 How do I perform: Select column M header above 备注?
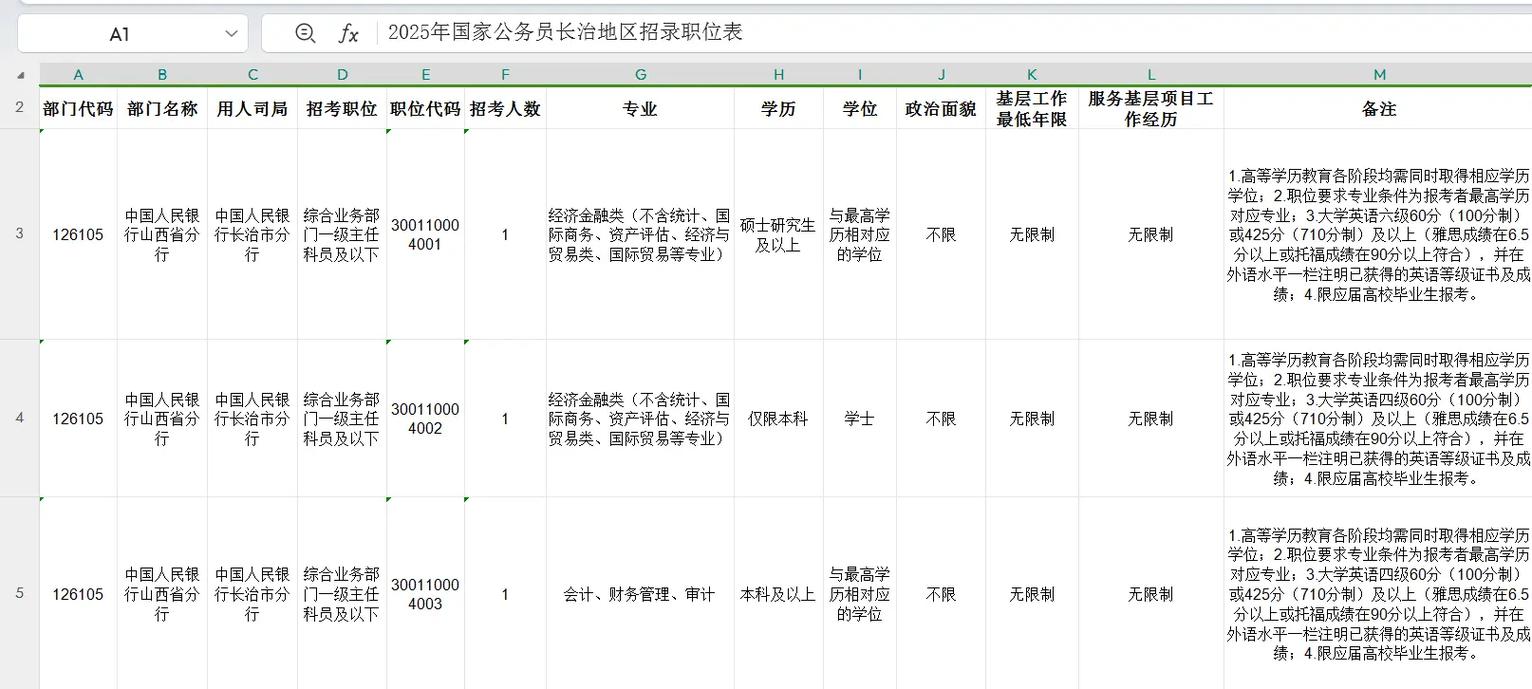1379,73
